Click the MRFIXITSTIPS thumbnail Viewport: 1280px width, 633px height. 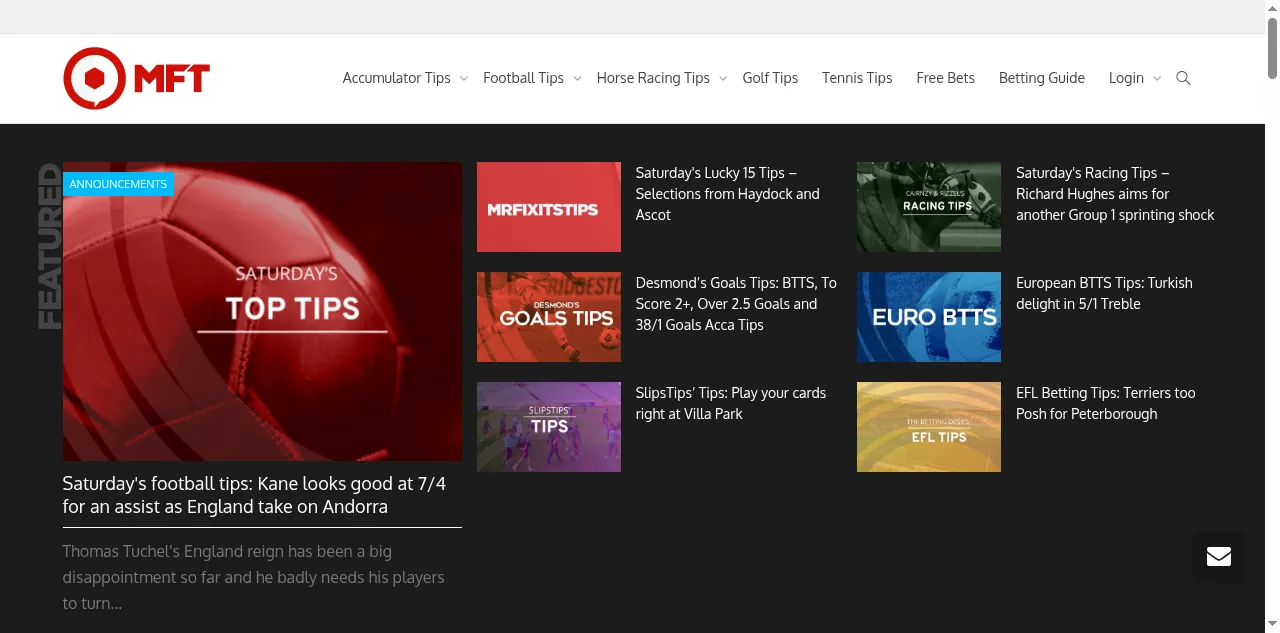coord(548,207)
